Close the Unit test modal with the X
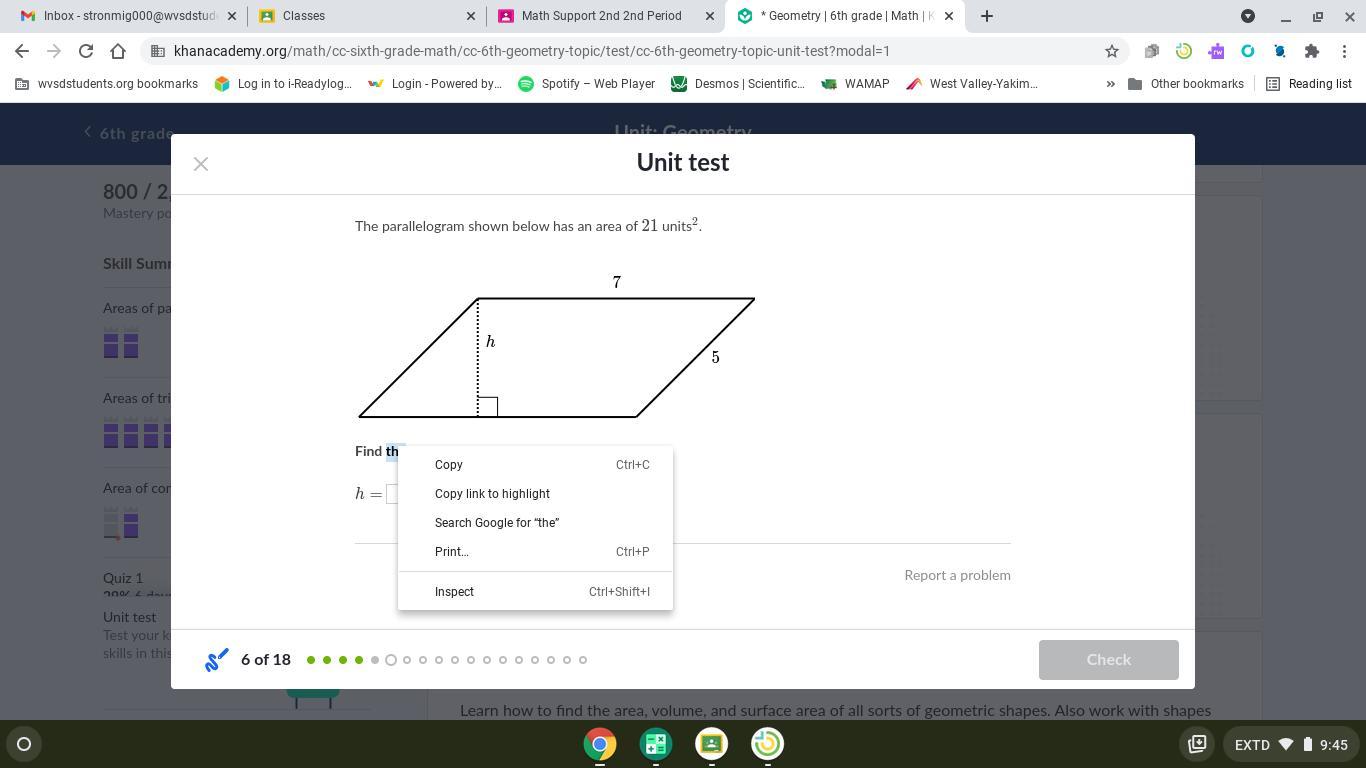The image size is (1366, 768). [201, 164]
